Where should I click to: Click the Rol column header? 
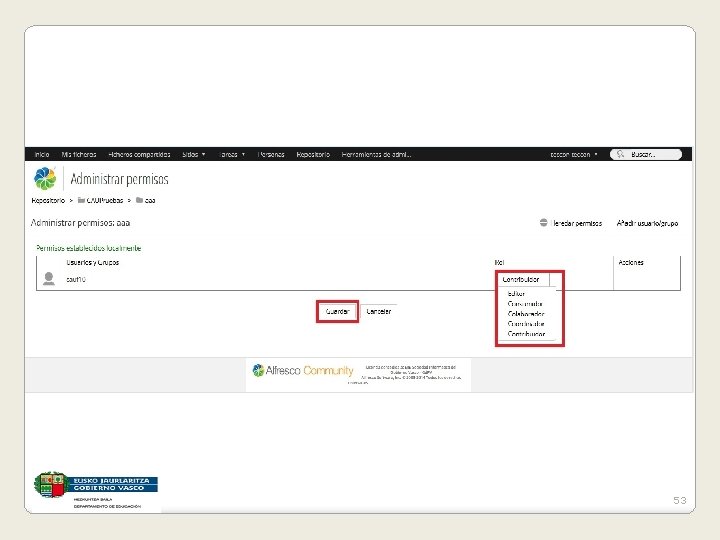pyautogui.click(x=499, y=263)
